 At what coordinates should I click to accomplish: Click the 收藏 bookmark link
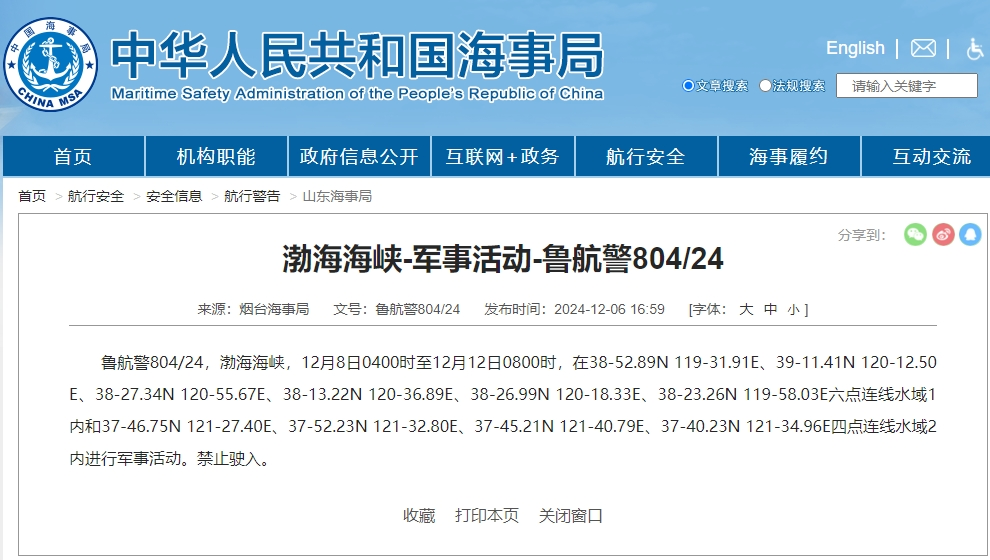419,516
